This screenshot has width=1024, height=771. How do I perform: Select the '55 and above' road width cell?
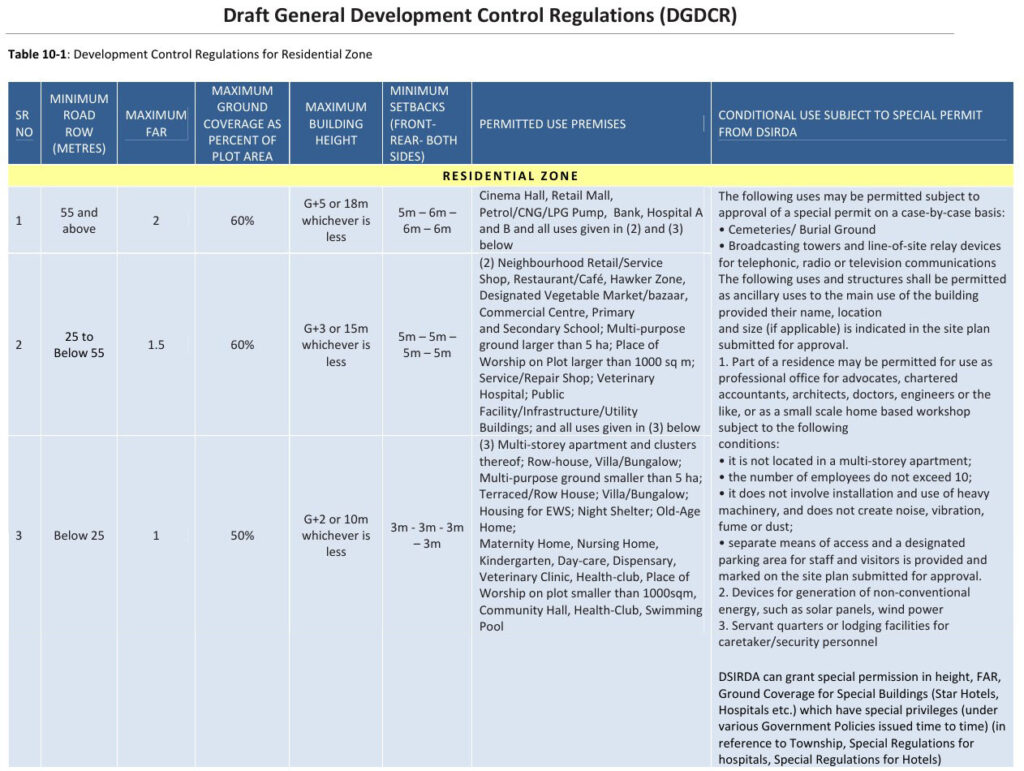(79, 220)
